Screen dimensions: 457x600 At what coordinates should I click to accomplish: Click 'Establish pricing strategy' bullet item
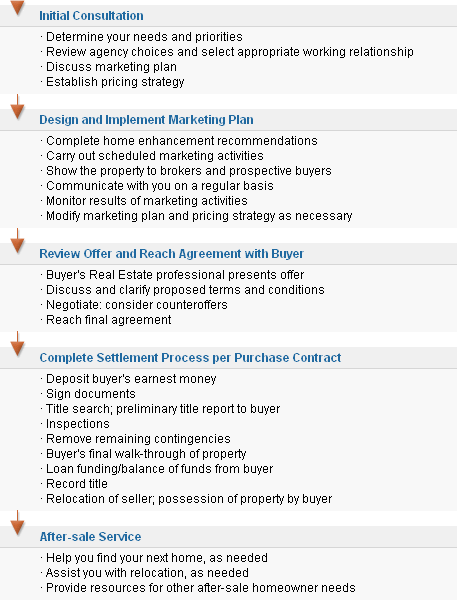115,82
